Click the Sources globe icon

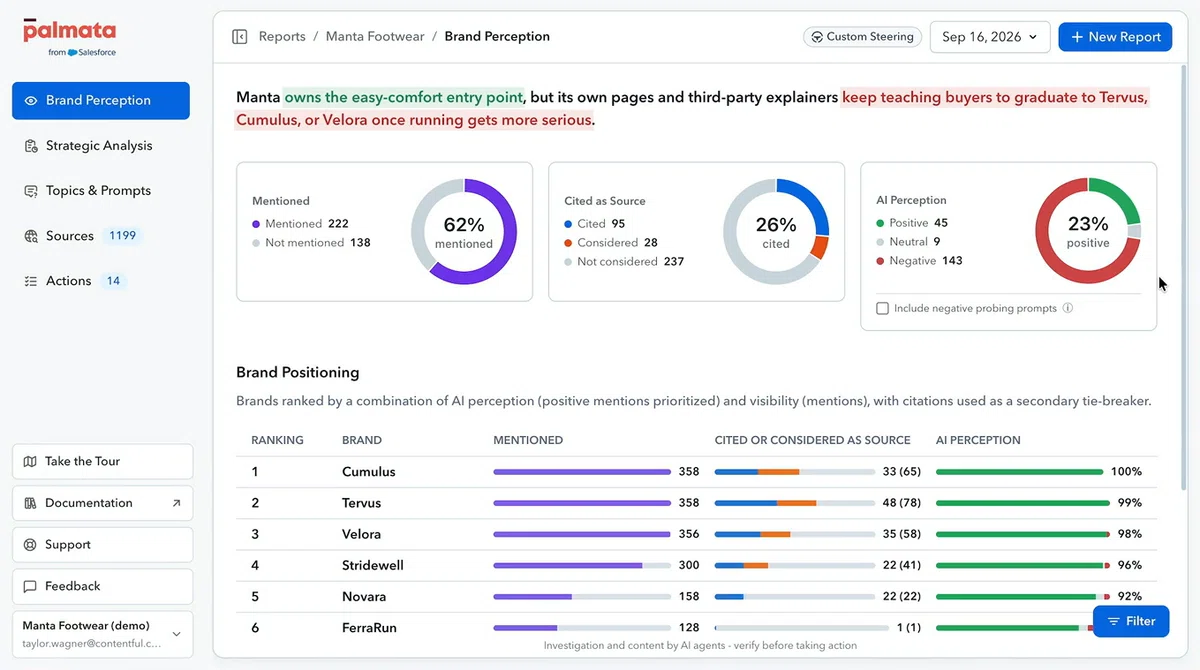coord(31,236)
